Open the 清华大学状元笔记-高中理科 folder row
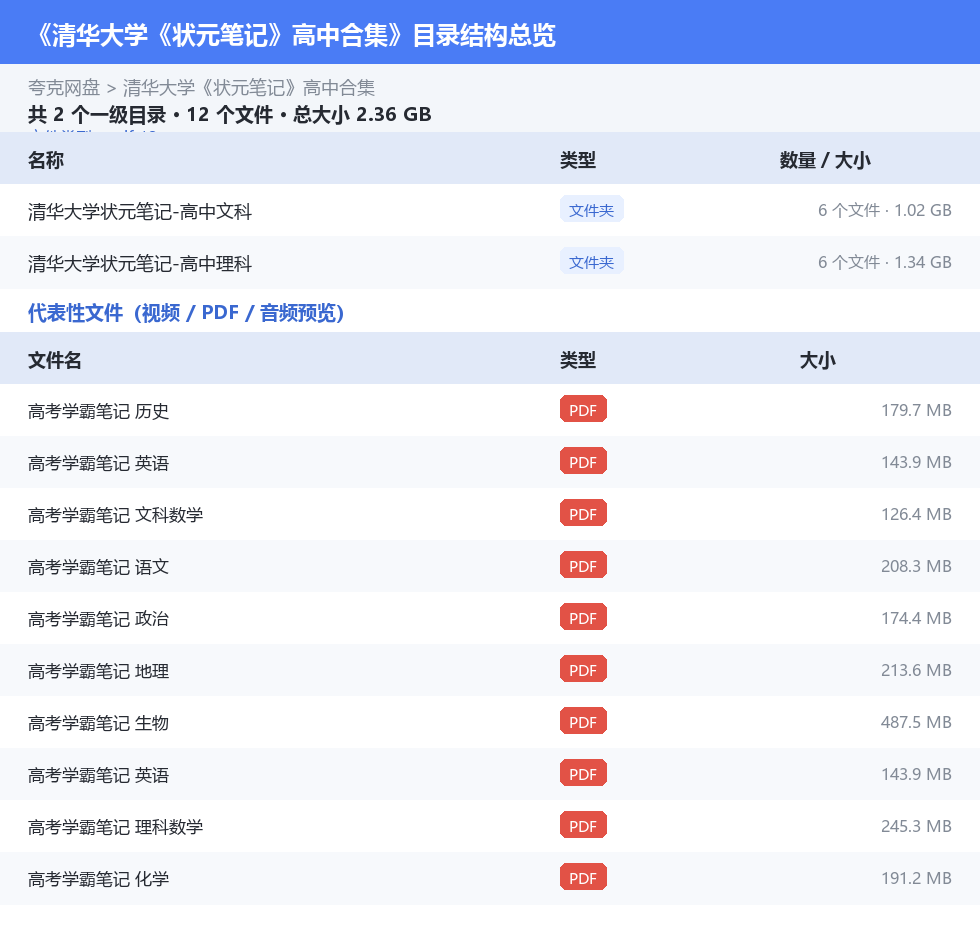This screenshot has width=980, height=936. tap(490, 262)
